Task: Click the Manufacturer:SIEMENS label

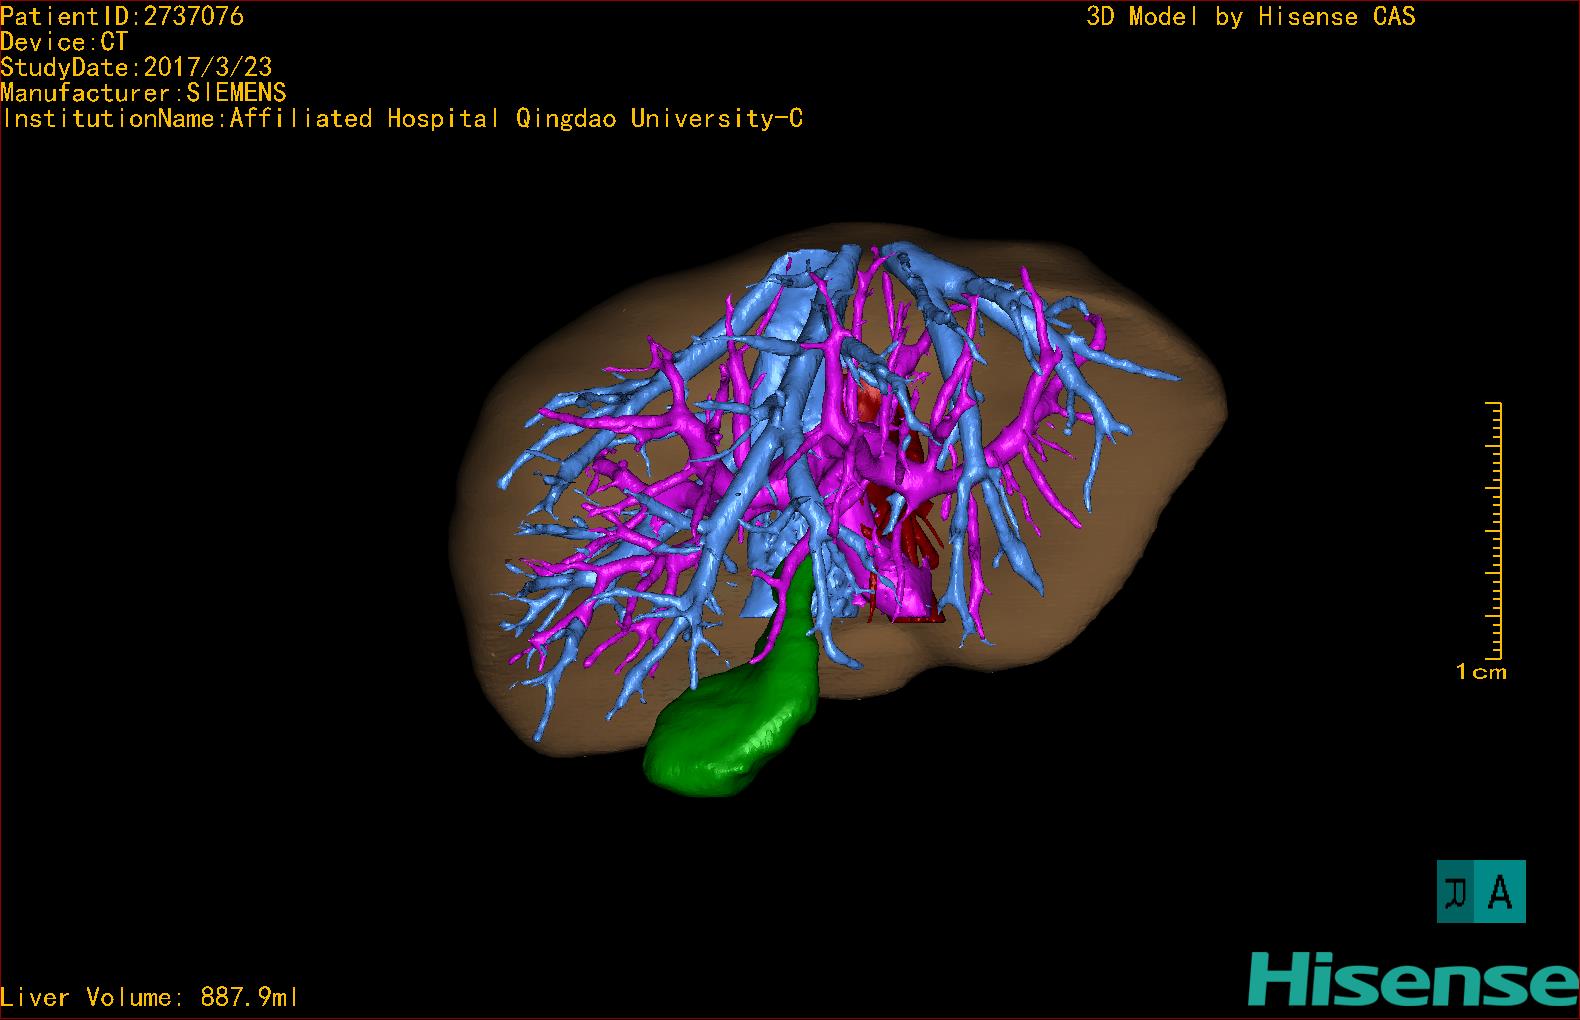Action: pos(143,93)
